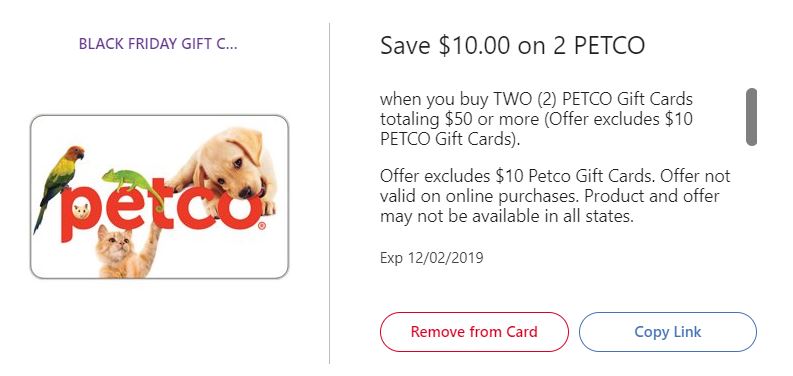Click the hamster inside the letter p
Viewport: 793px width, 376px height.
81,209
